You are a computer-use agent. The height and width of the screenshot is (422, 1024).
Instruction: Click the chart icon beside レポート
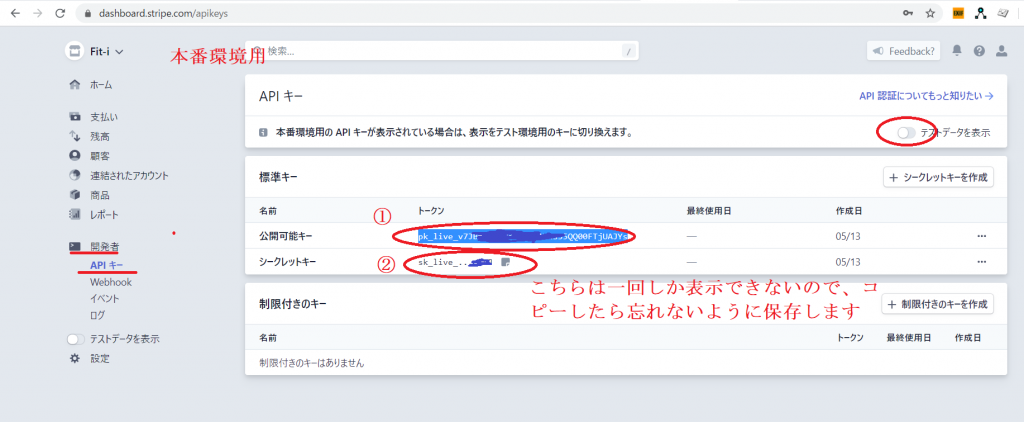pyautogui.click(x=75, y=214)
